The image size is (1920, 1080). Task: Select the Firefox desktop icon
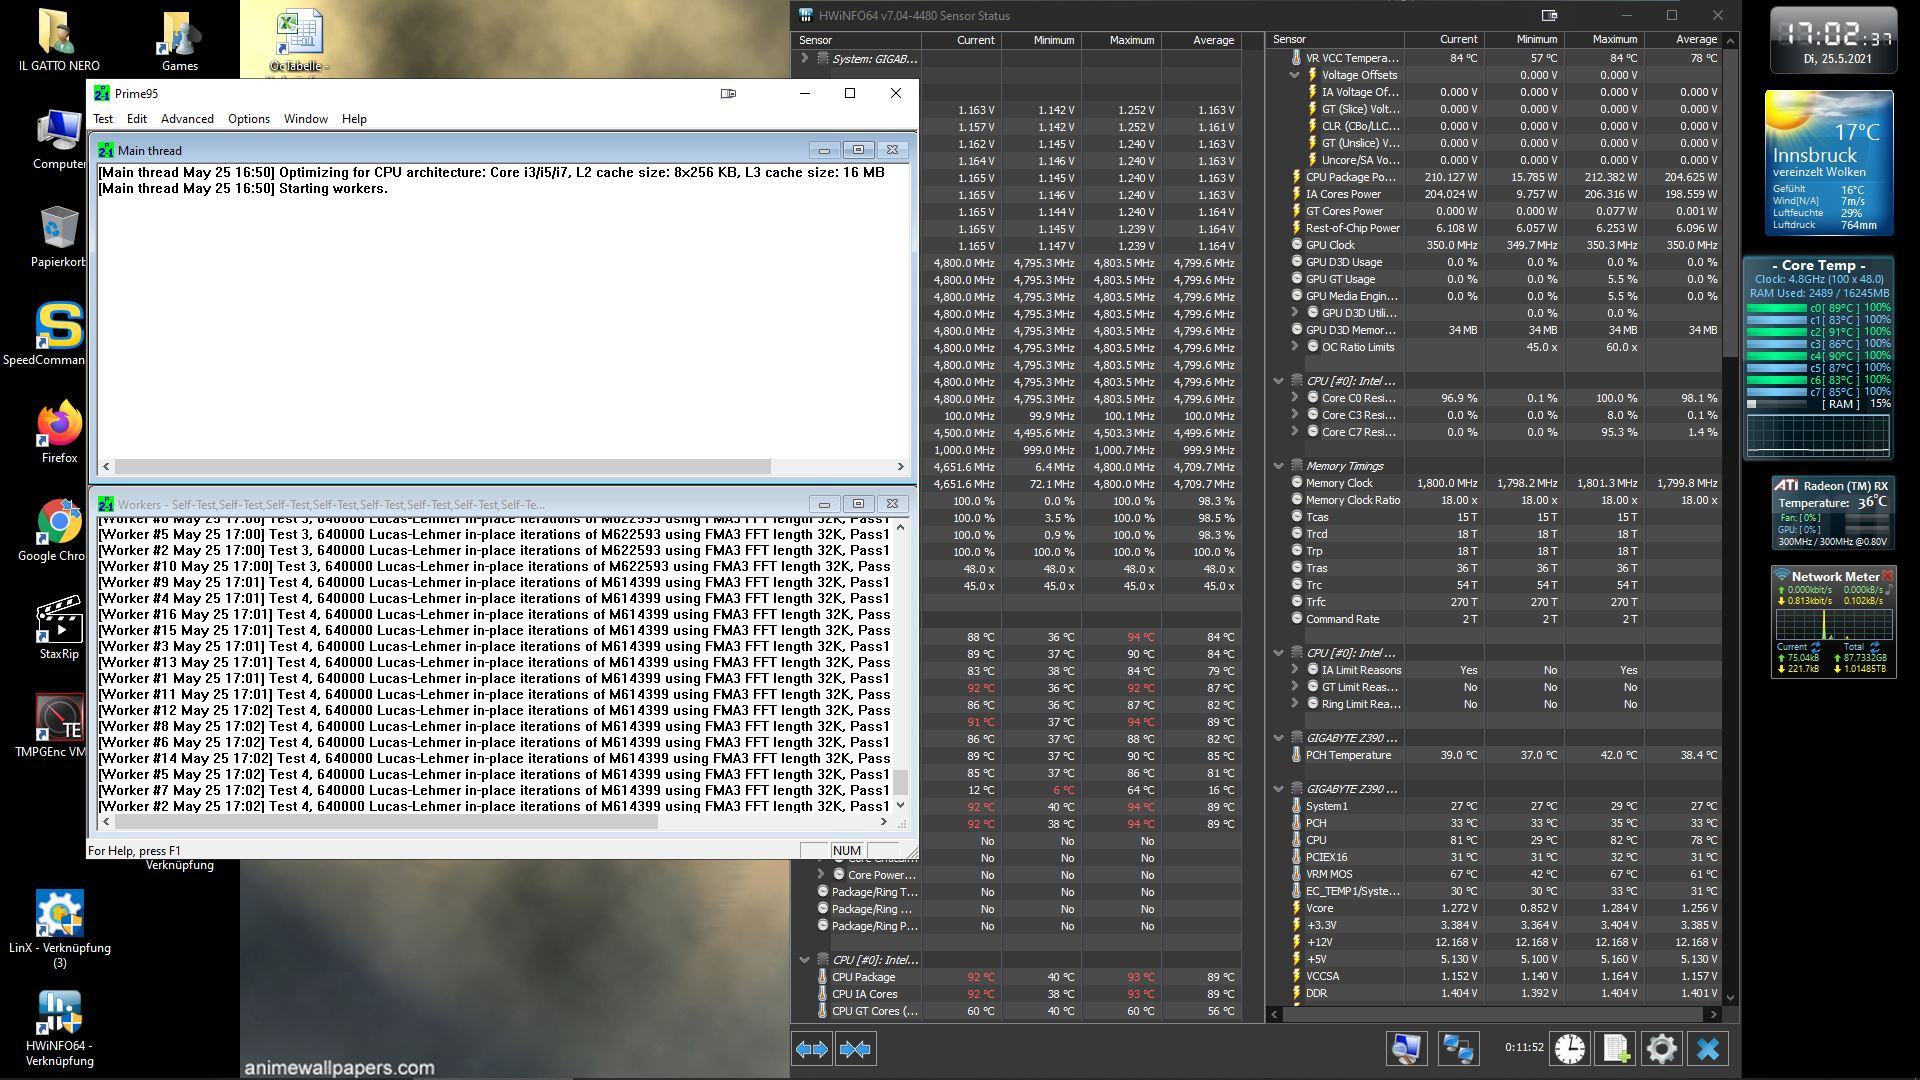pyautogui.click(x=59, y=432)
